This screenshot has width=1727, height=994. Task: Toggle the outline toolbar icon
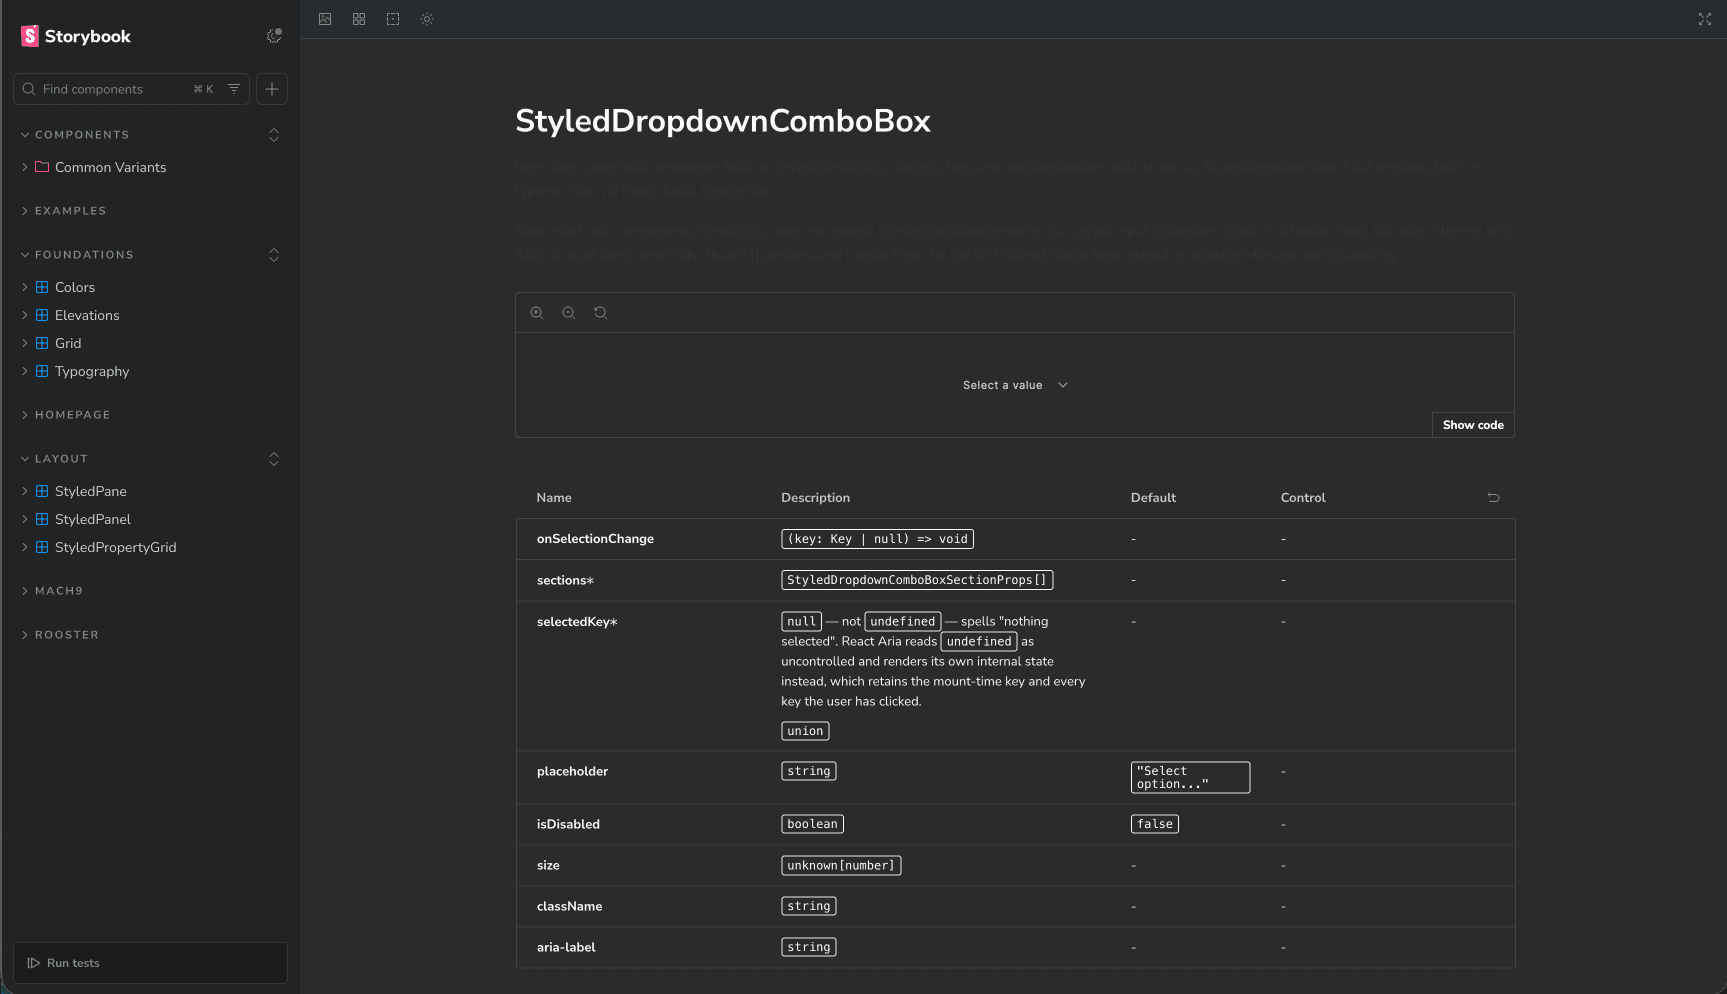click(x=393, y=19)
